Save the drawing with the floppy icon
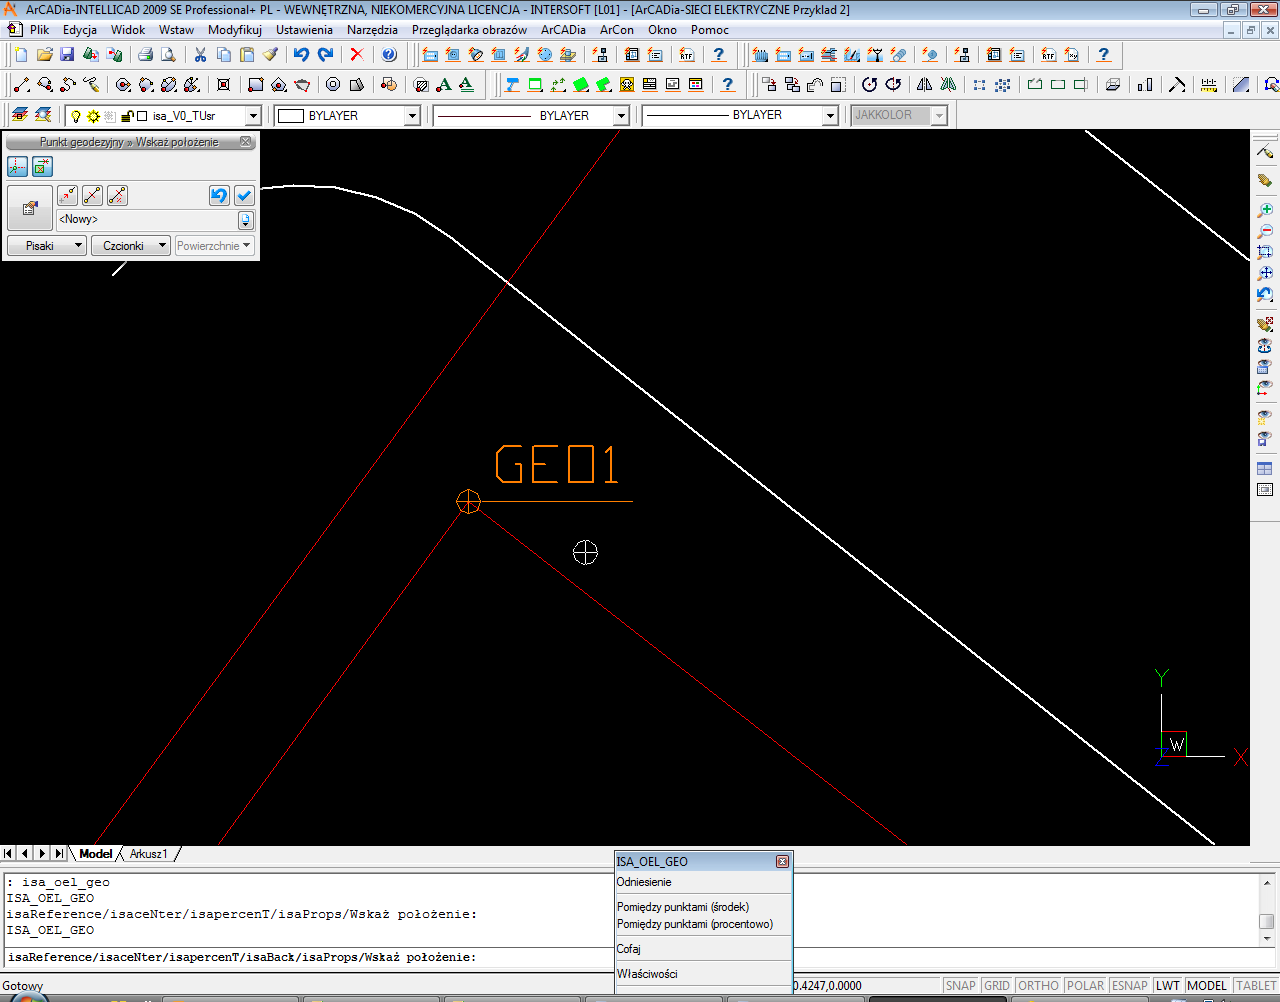This screenshot has height=1002, width=1280. (x=67, y=55)
